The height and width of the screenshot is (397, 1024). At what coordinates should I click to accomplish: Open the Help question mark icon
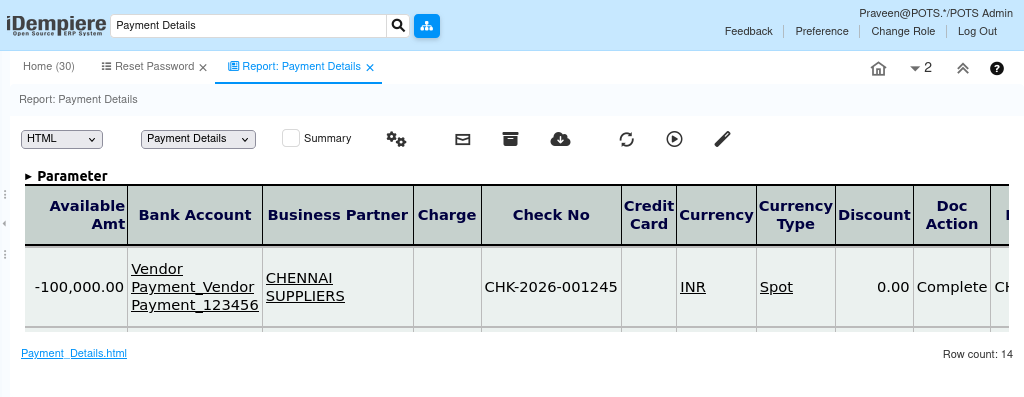997,68
